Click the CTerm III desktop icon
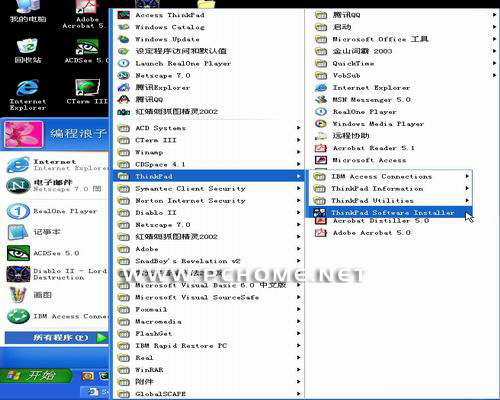 (x=87, y=87)
